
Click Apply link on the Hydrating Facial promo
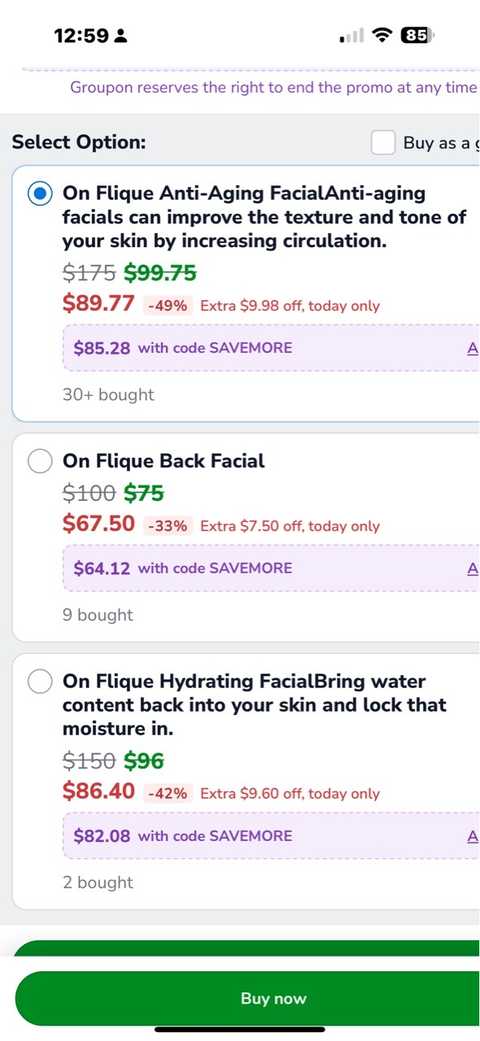473,837
